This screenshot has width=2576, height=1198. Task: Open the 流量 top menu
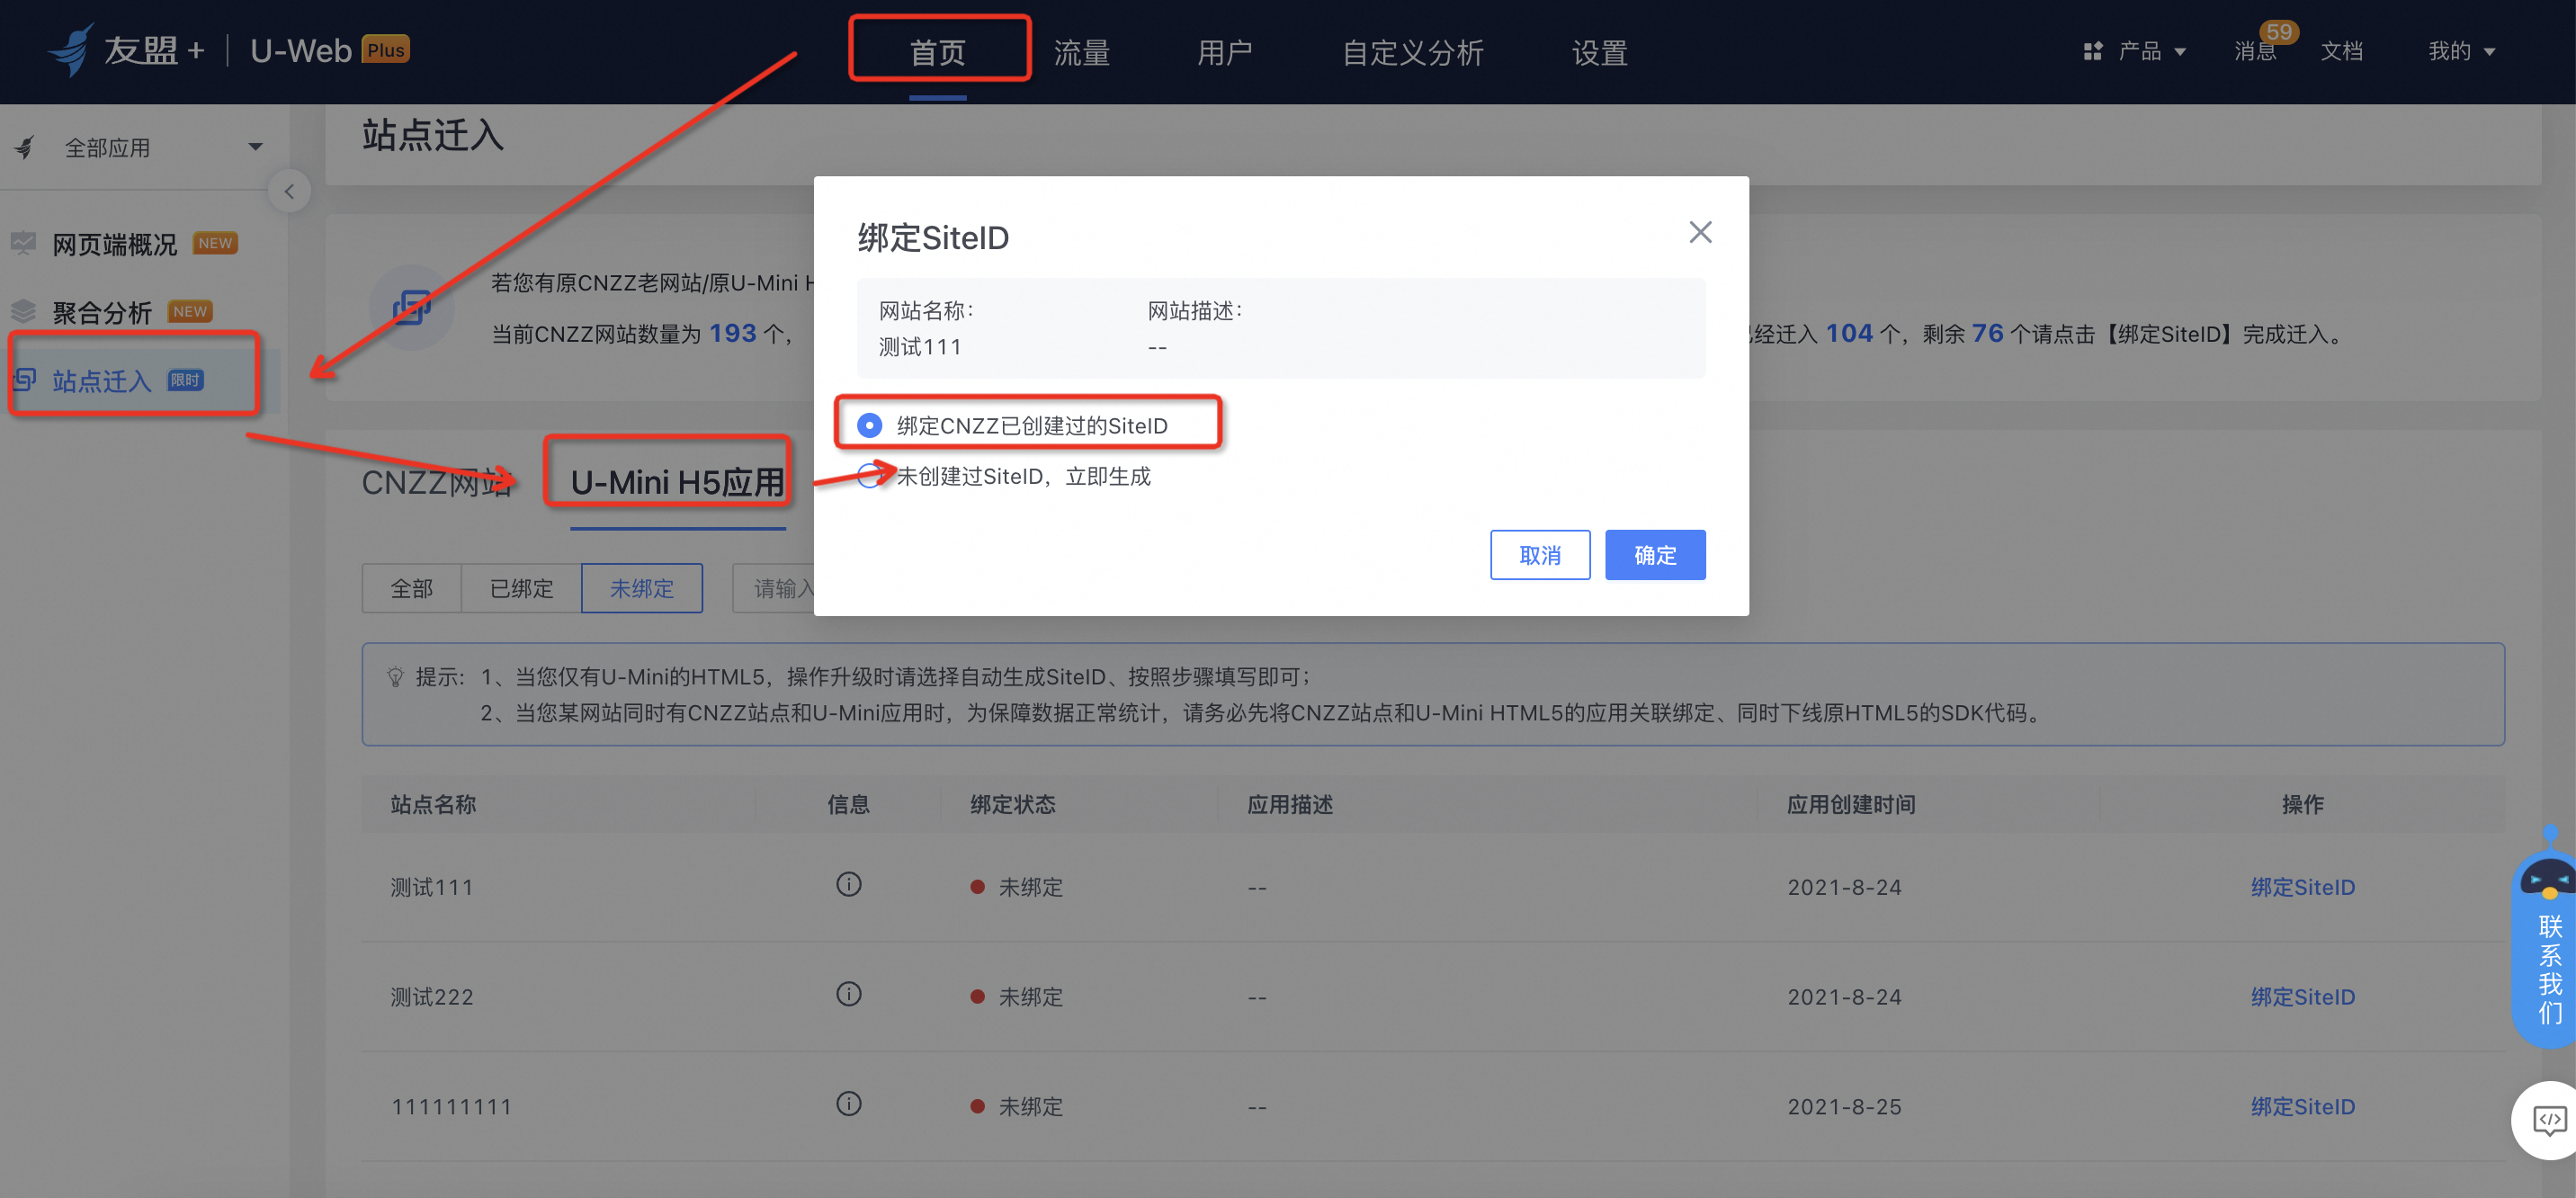(x=1081, y=52)
